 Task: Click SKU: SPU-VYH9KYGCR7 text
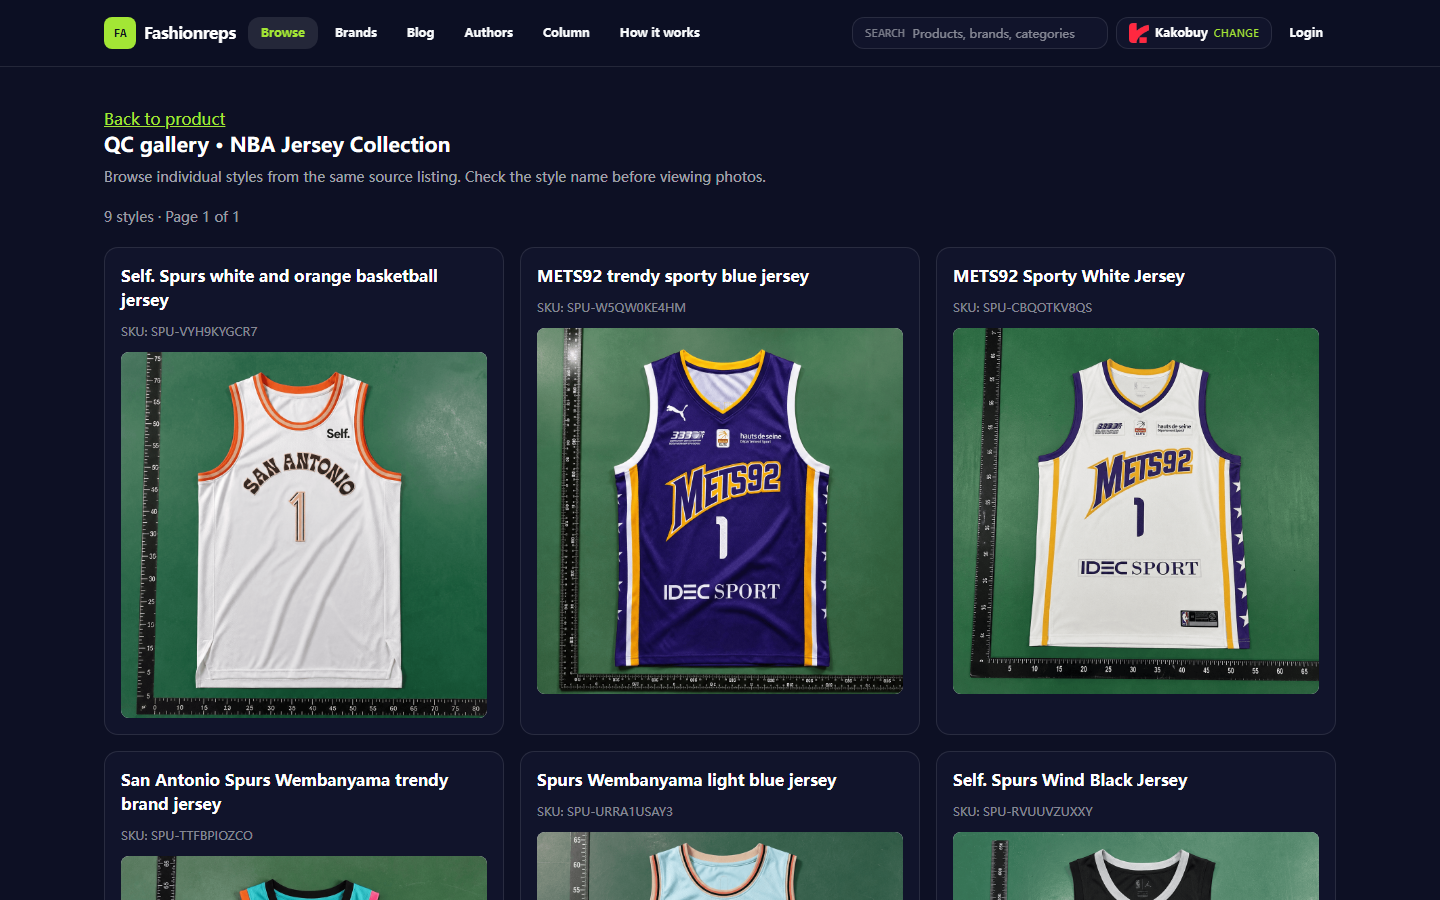(x=189, y=332)
